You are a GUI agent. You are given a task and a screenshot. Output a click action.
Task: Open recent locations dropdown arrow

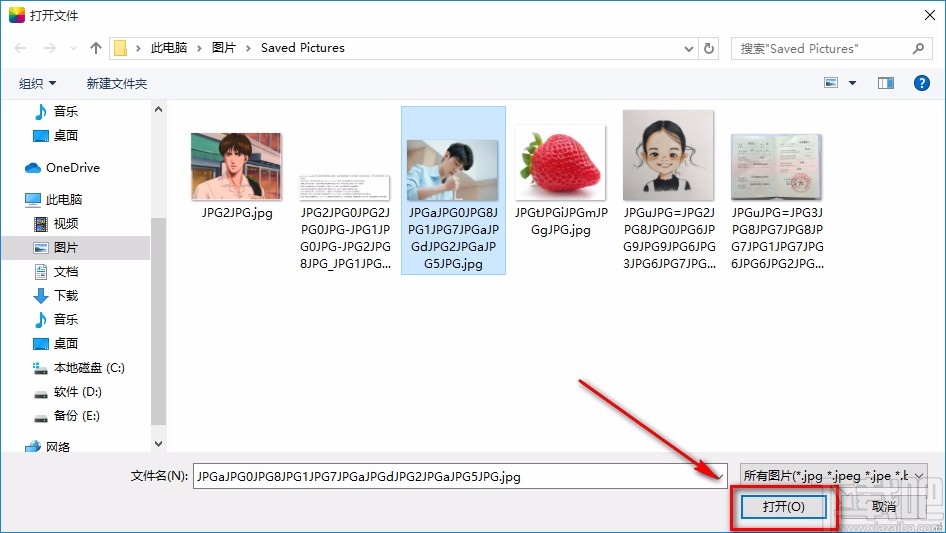pyautogui.click(x=73, y=48)
